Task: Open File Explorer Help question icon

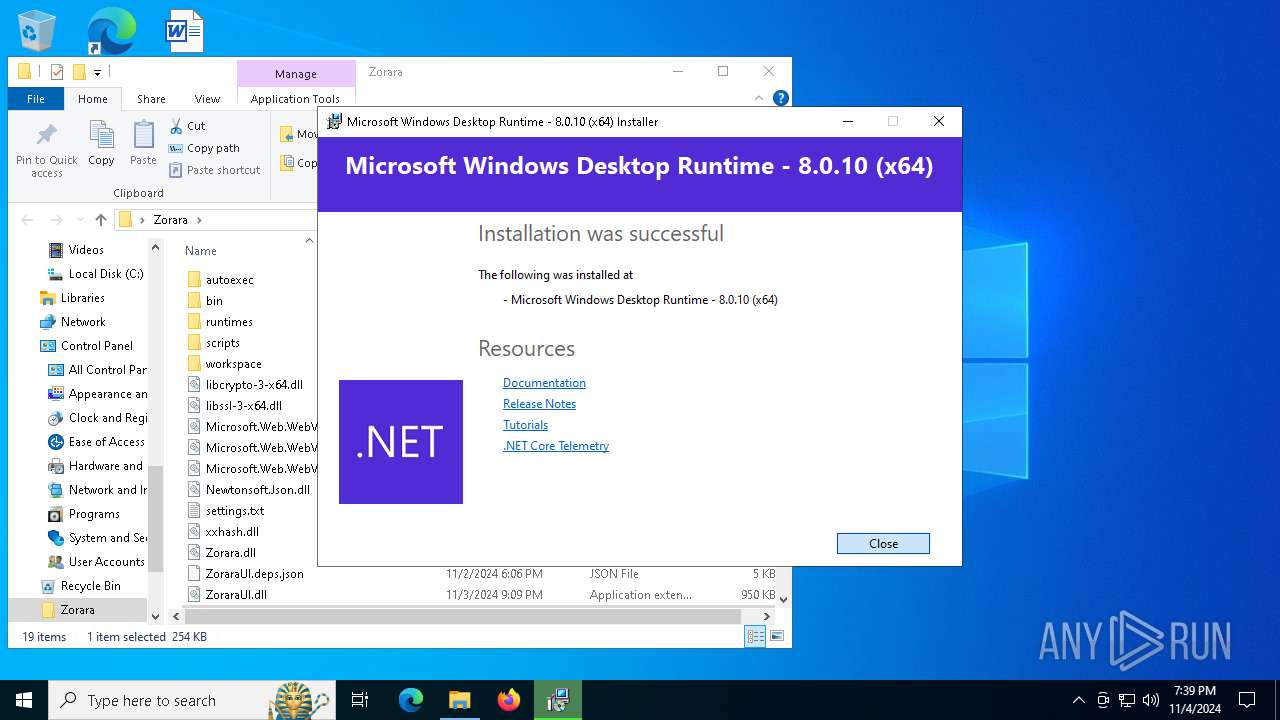Action: coord(781,98)
